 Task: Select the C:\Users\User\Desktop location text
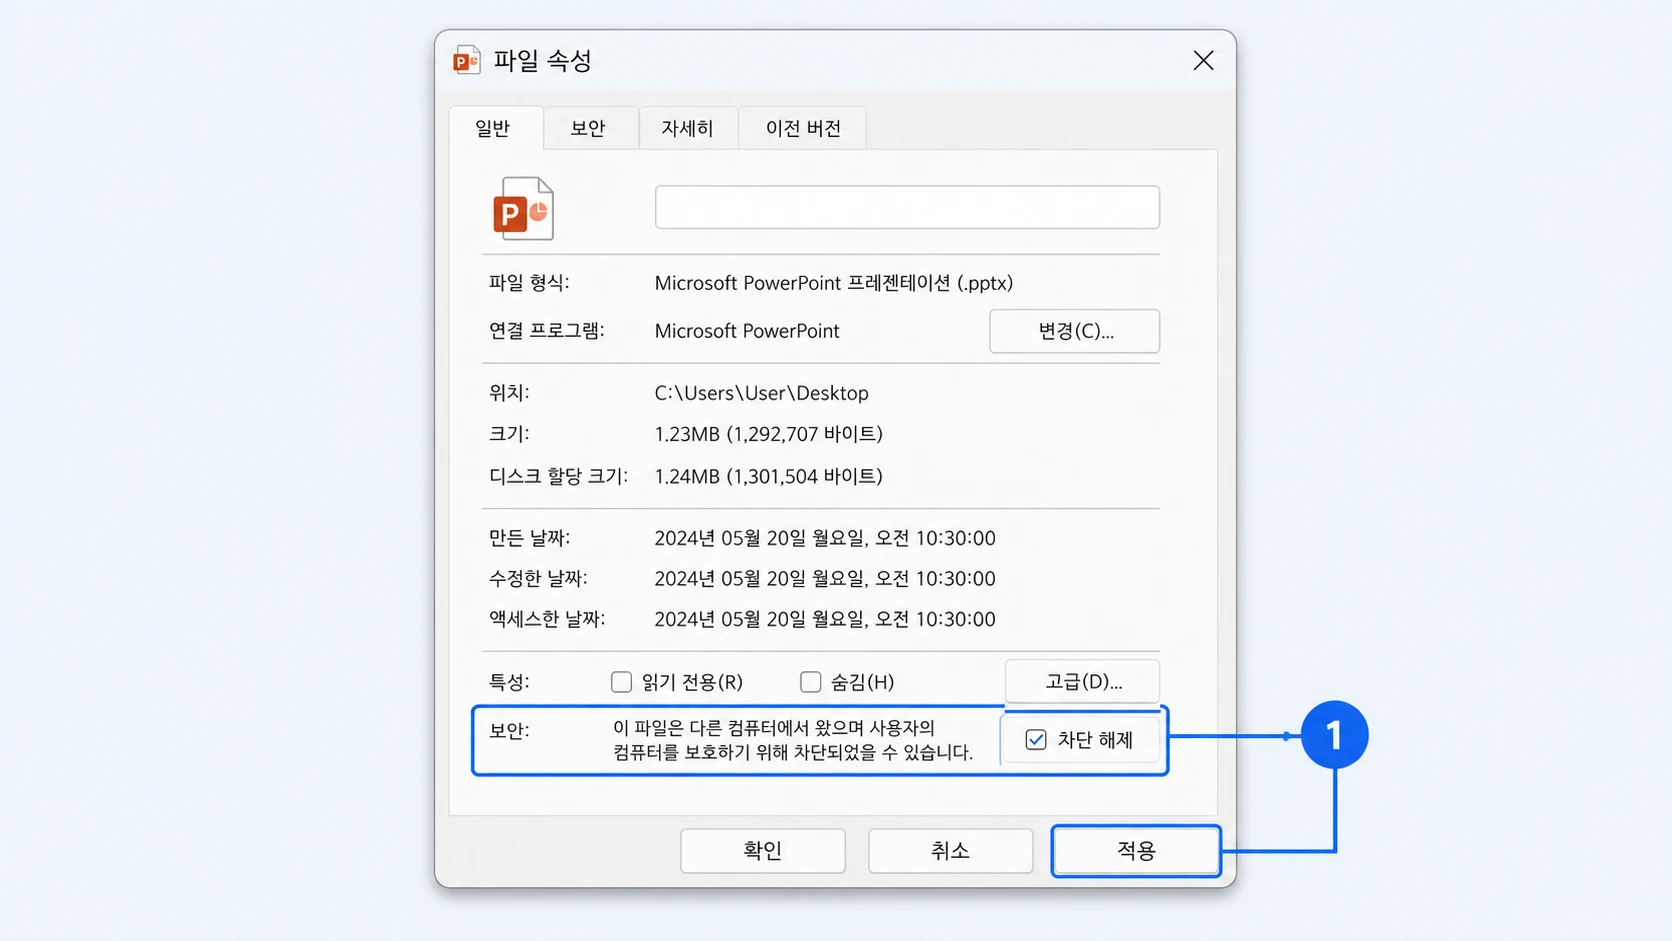point(761,393)
